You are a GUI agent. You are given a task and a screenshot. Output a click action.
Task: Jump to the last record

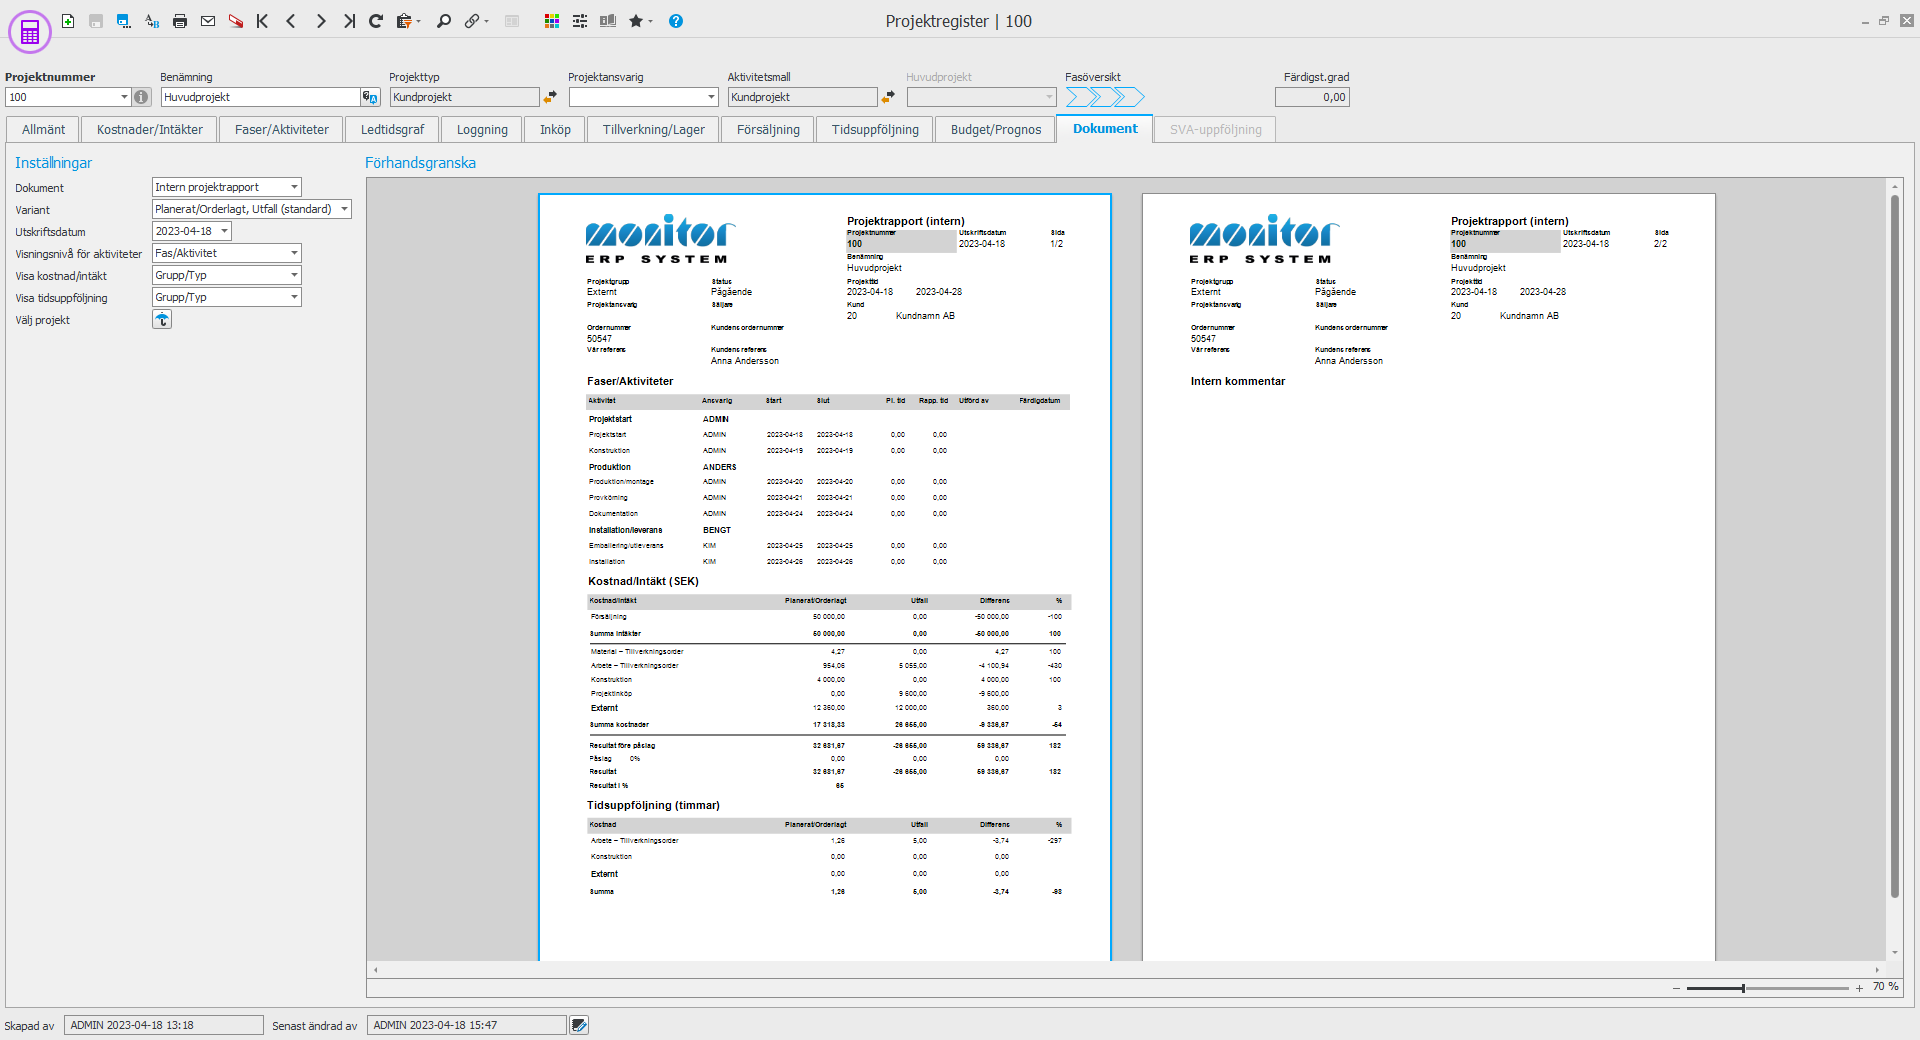click(x=349, y=21)
